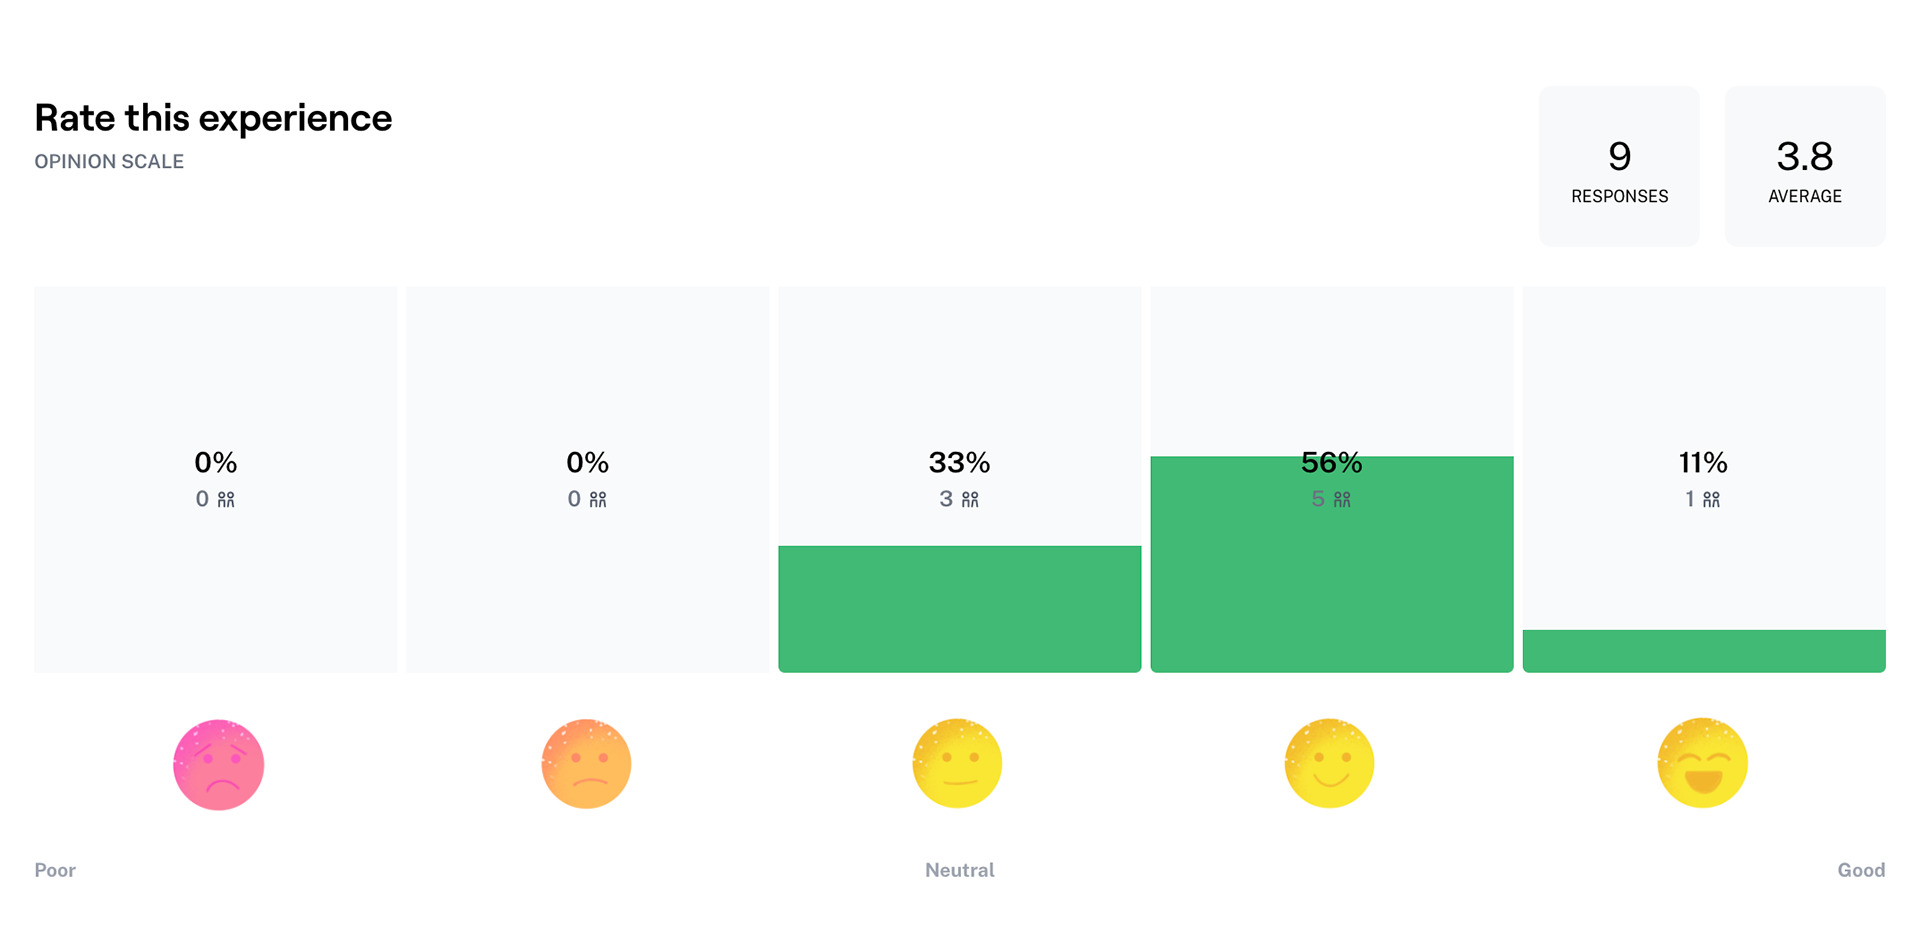Click the 'Poor' scale label

coord(55,870)
